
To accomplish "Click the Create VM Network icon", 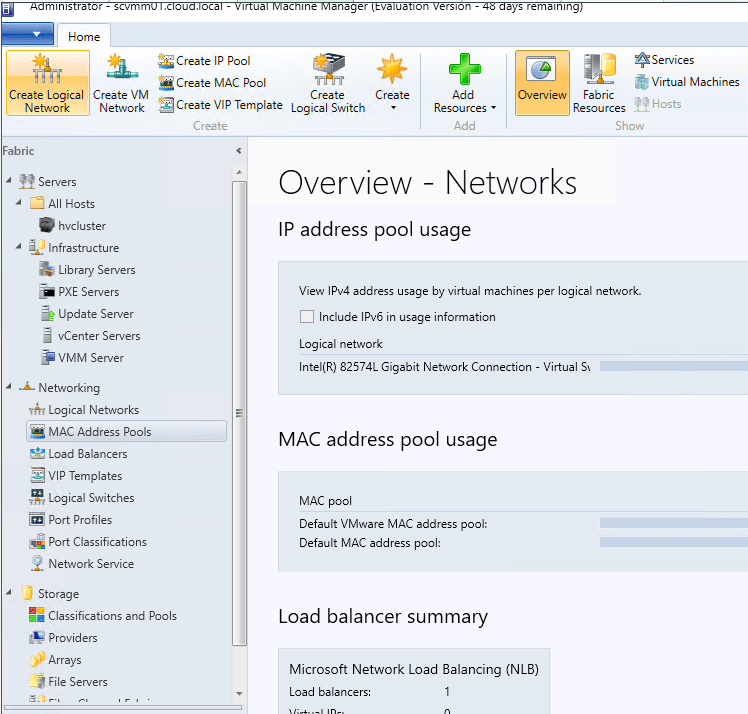I will [x=121, y=83].
